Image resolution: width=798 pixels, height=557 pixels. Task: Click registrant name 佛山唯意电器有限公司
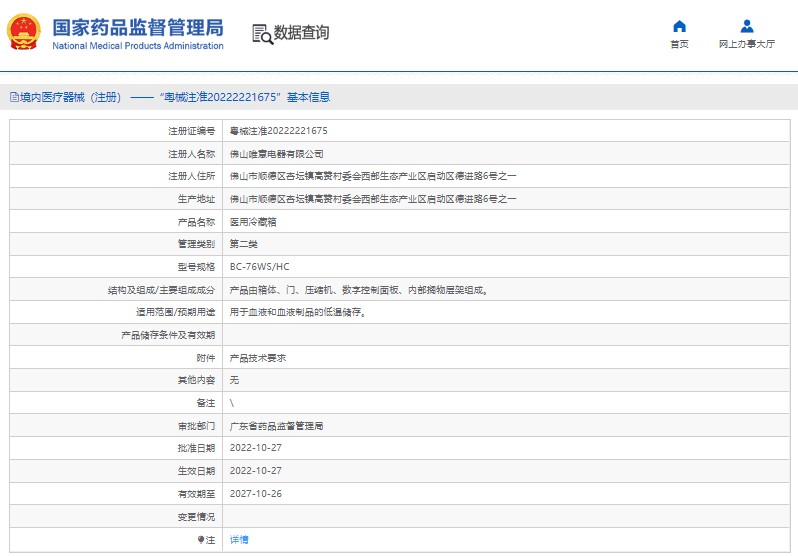(277, 154)
